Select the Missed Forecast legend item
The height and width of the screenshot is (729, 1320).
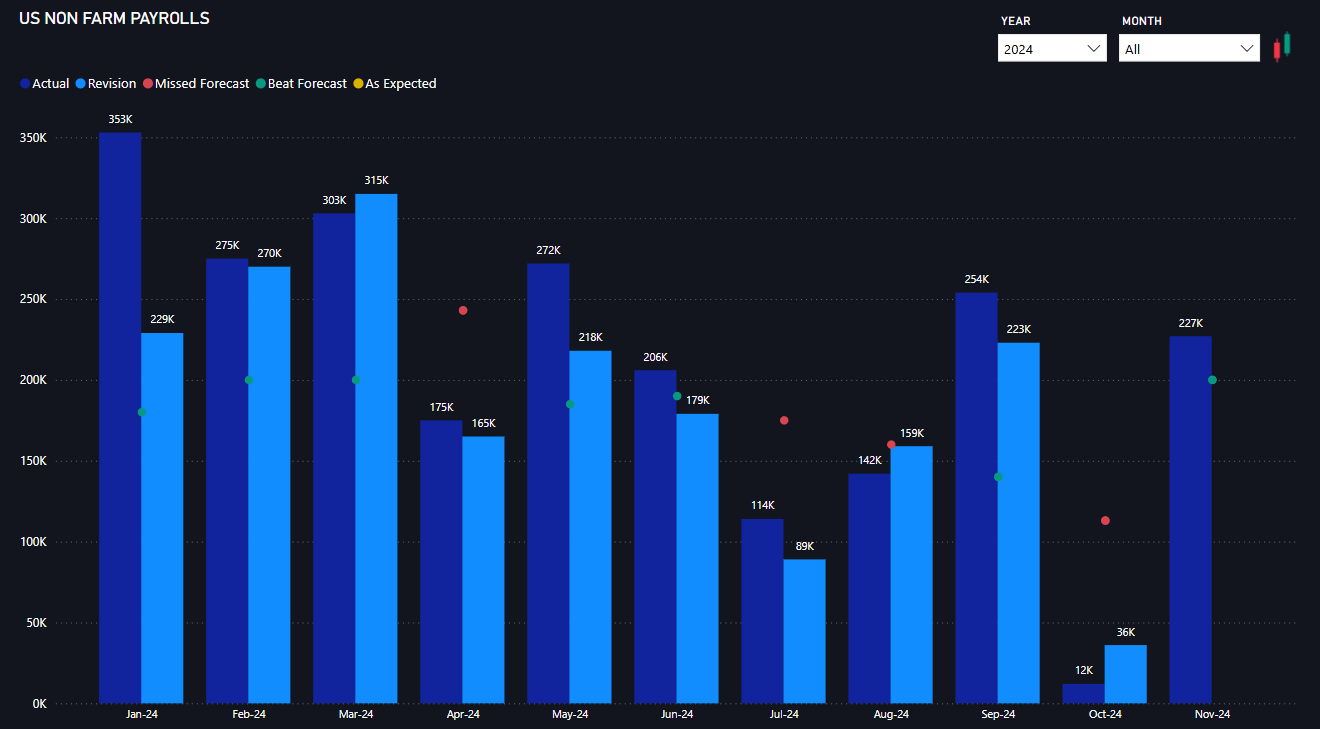coord(195,84)
